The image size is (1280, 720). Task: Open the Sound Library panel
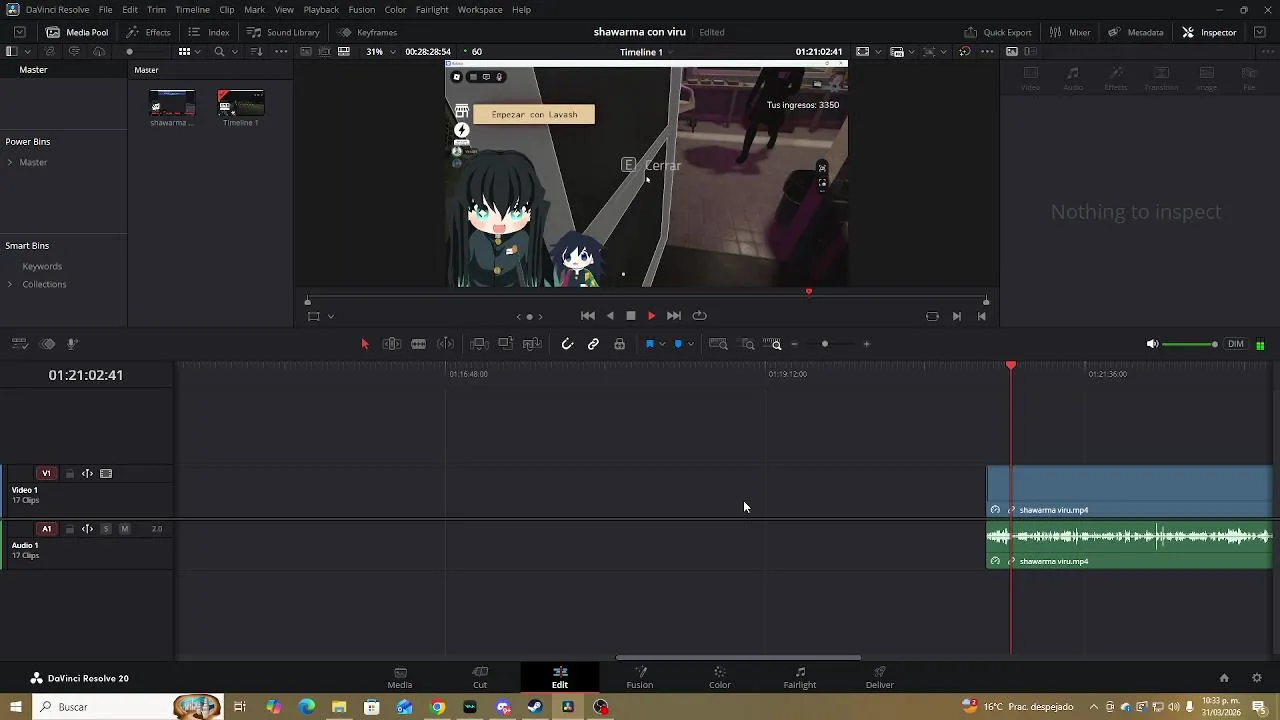[x=283, y=32]
